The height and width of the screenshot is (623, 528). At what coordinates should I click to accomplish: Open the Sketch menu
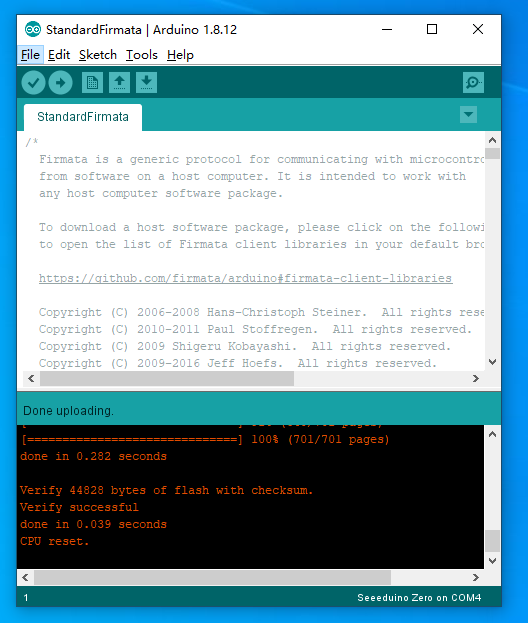pos(98,55)
